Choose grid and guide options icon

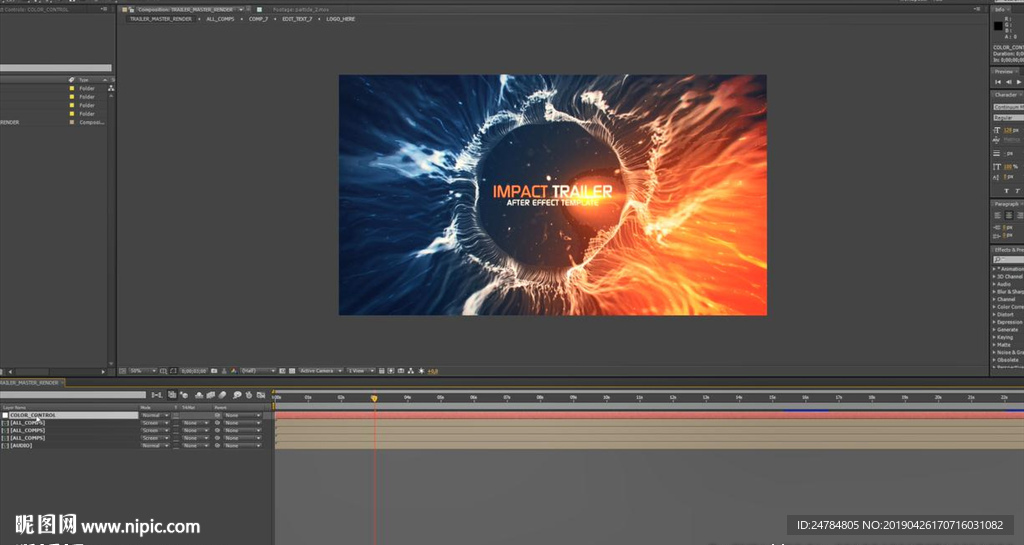(163, 371)
